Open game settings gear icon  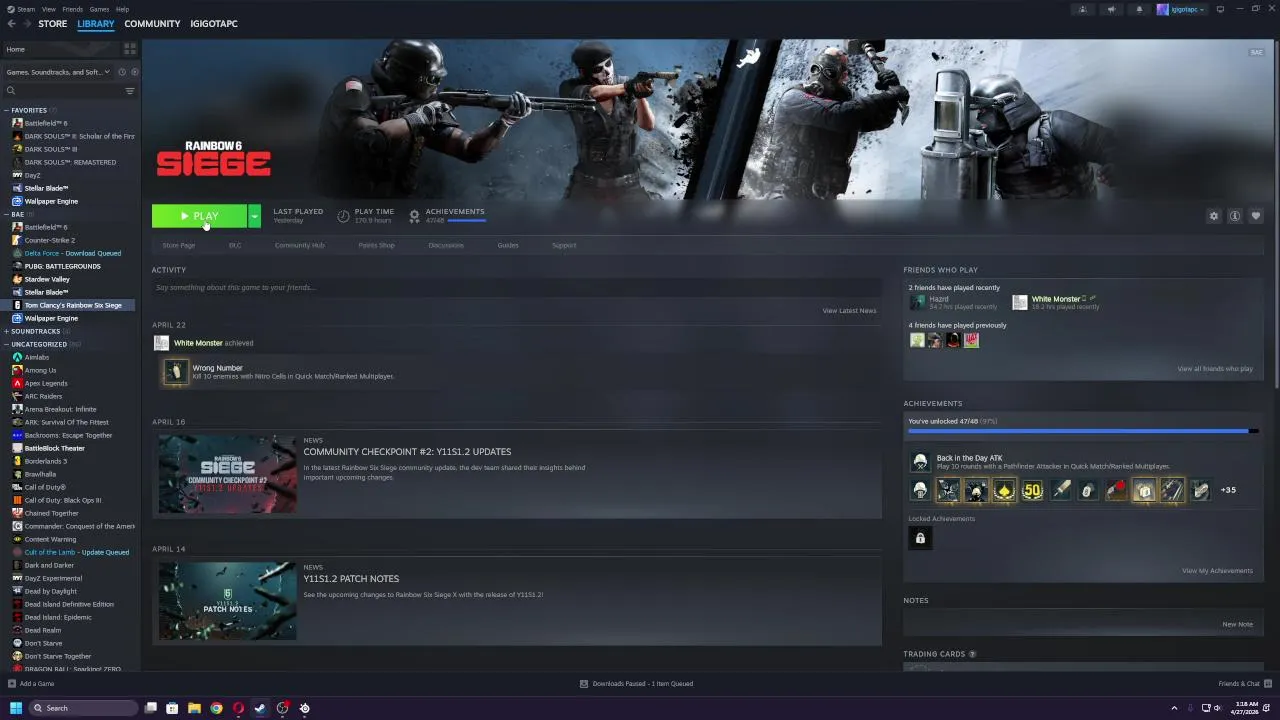[1214, 216]
